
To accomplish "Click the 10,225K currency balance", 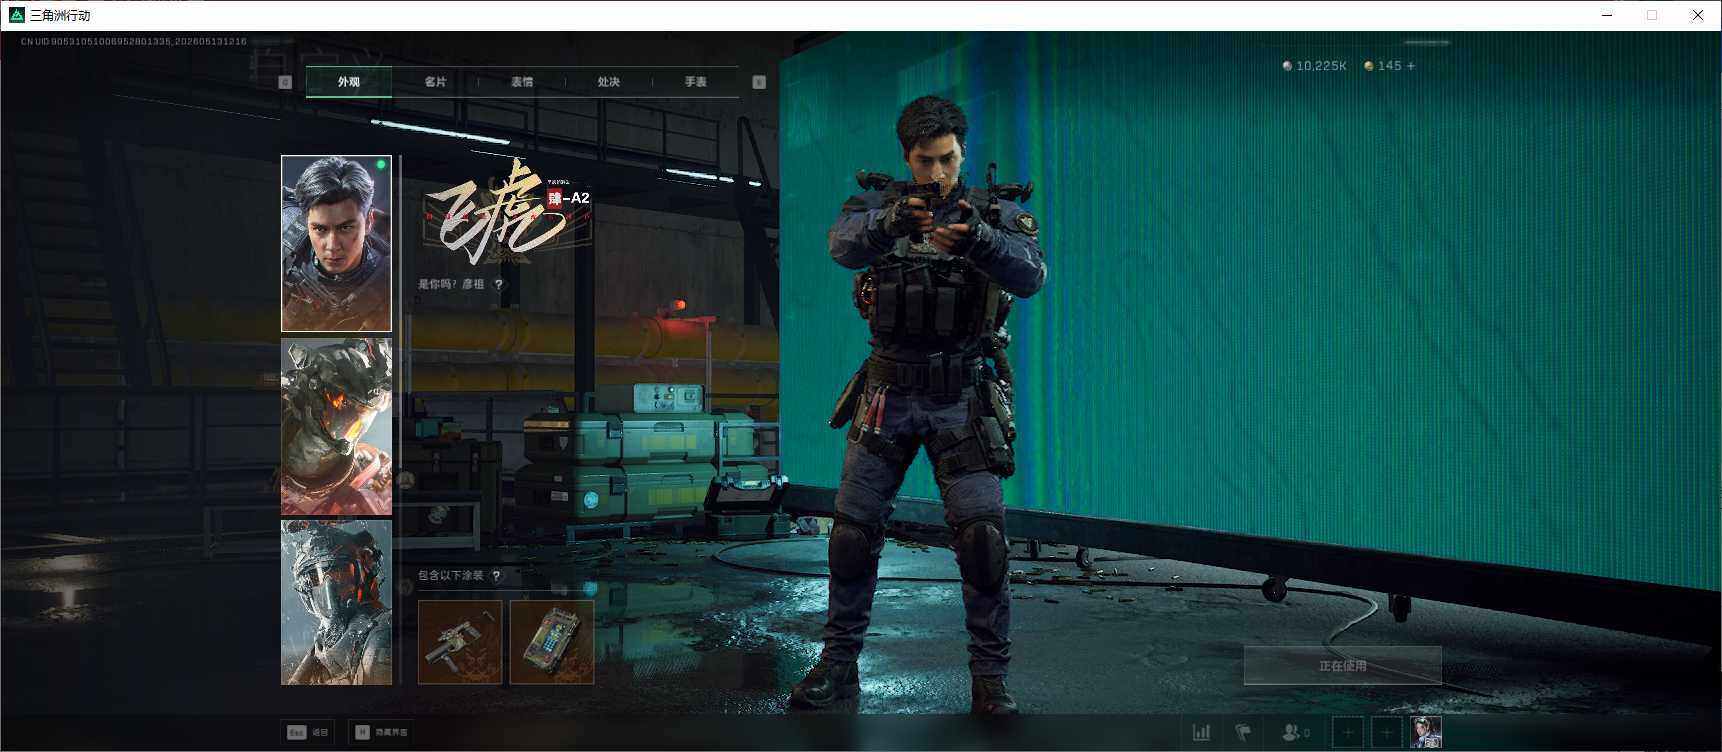I will tap(1314, 66).
